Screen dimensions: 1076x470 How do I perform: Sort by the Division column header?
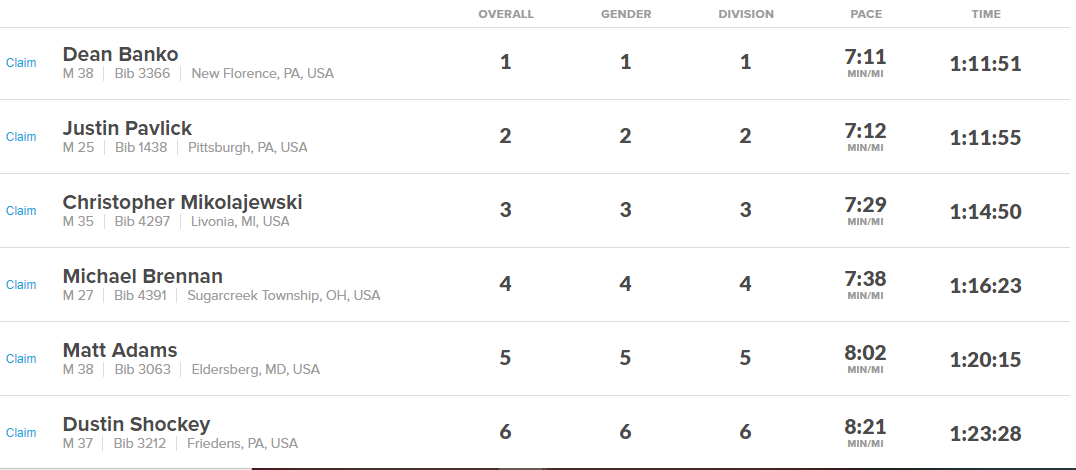coord(746,14)
